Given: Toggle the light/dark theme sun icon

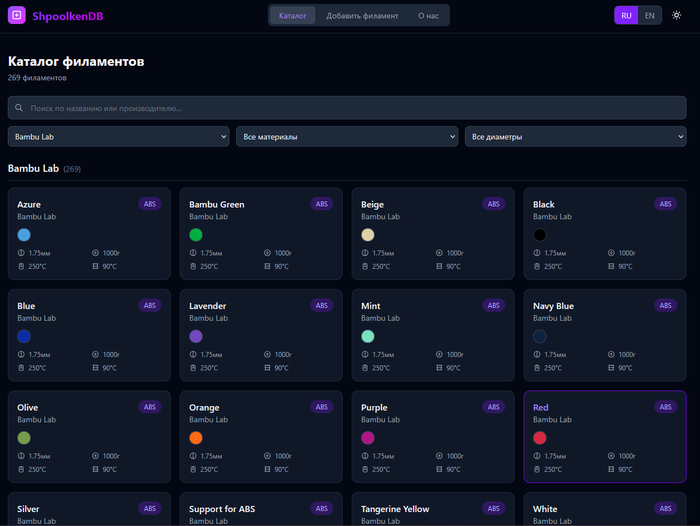Looking at the screenshot, I should point(676,15).
